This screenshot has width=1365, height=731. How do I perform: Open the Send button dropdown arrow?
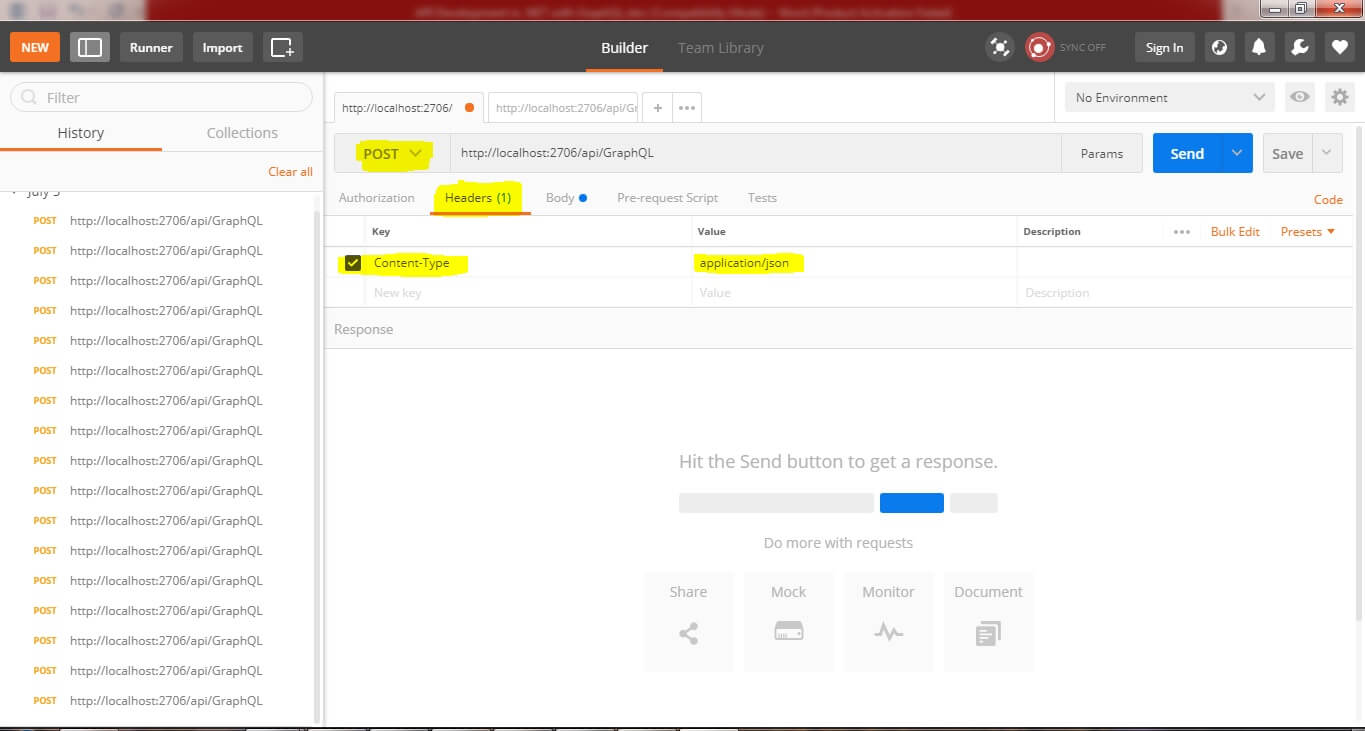[1237, 153]
